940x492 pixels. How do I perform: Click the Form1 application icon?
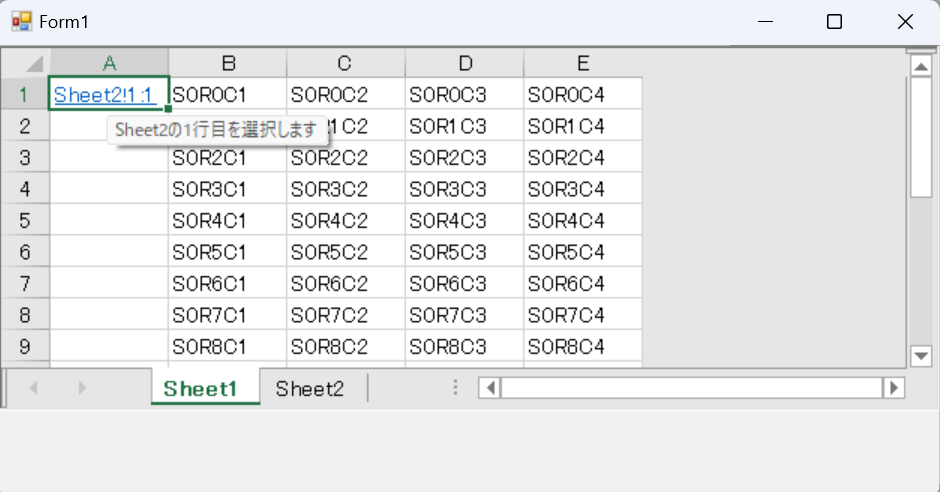[22, 22]
